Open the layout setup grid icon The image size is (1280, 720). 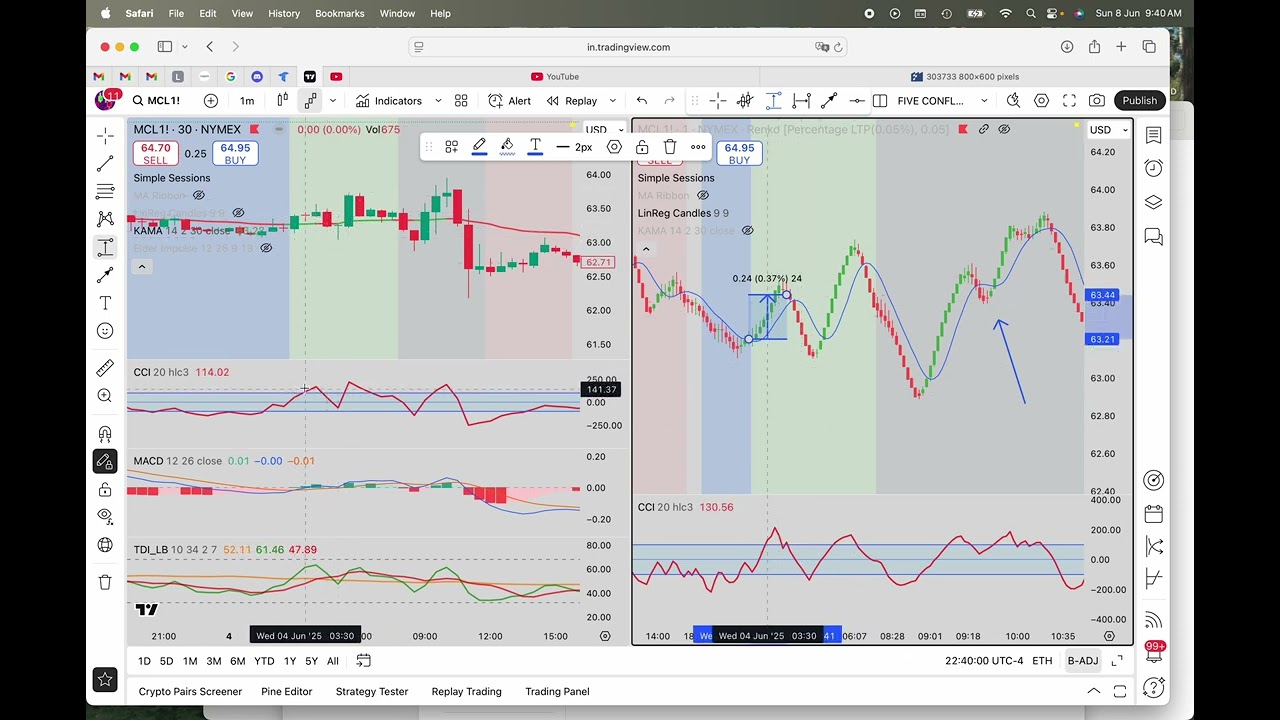pos(880,101)
